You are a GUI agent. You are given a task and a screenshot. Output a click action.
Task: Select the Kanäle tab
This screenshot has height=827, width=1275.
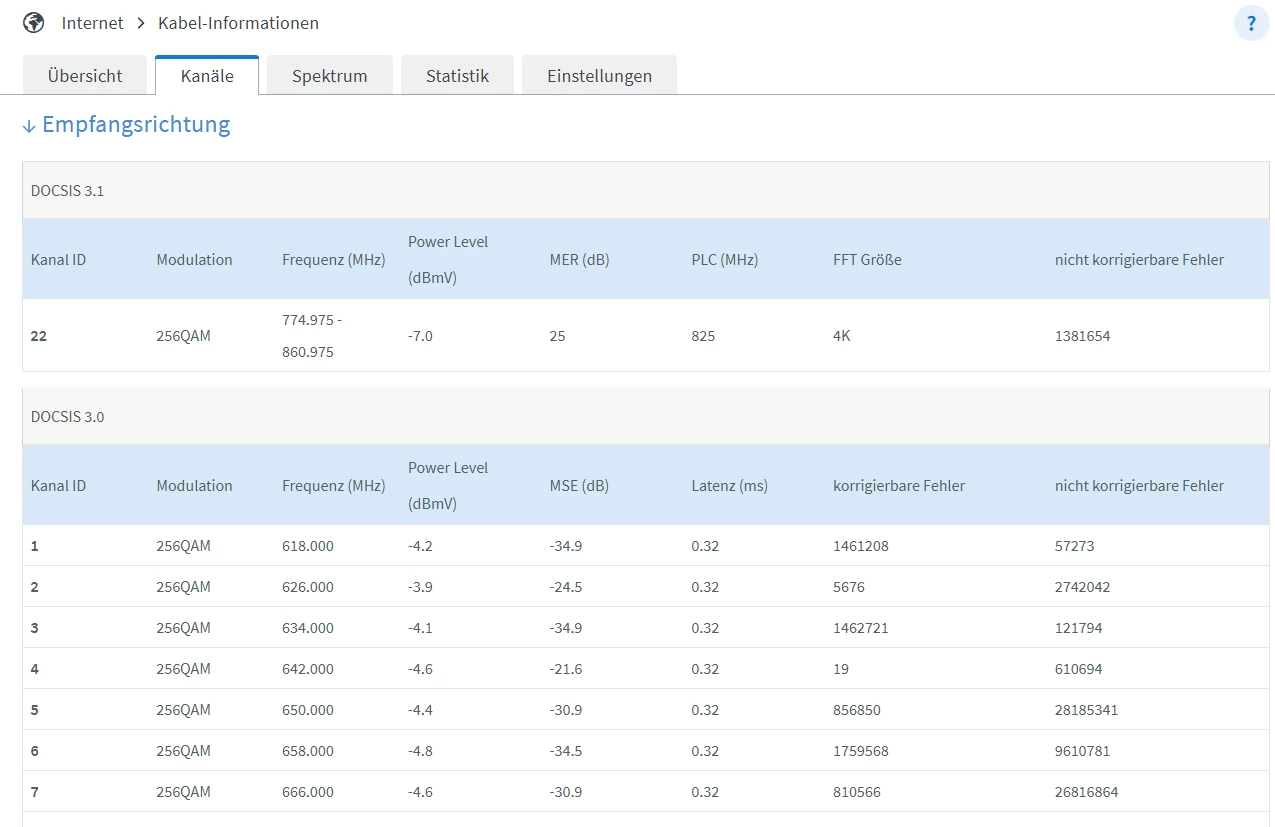[207, 76]
